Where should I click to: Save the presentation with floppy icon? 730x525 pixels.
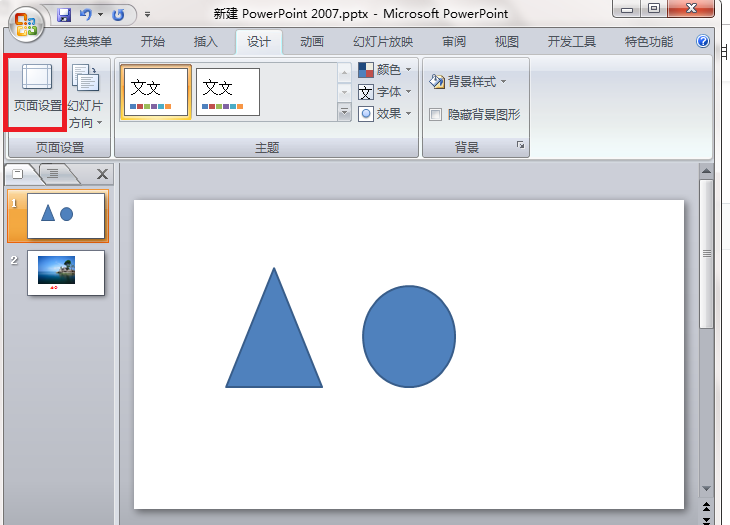[64, 14]
